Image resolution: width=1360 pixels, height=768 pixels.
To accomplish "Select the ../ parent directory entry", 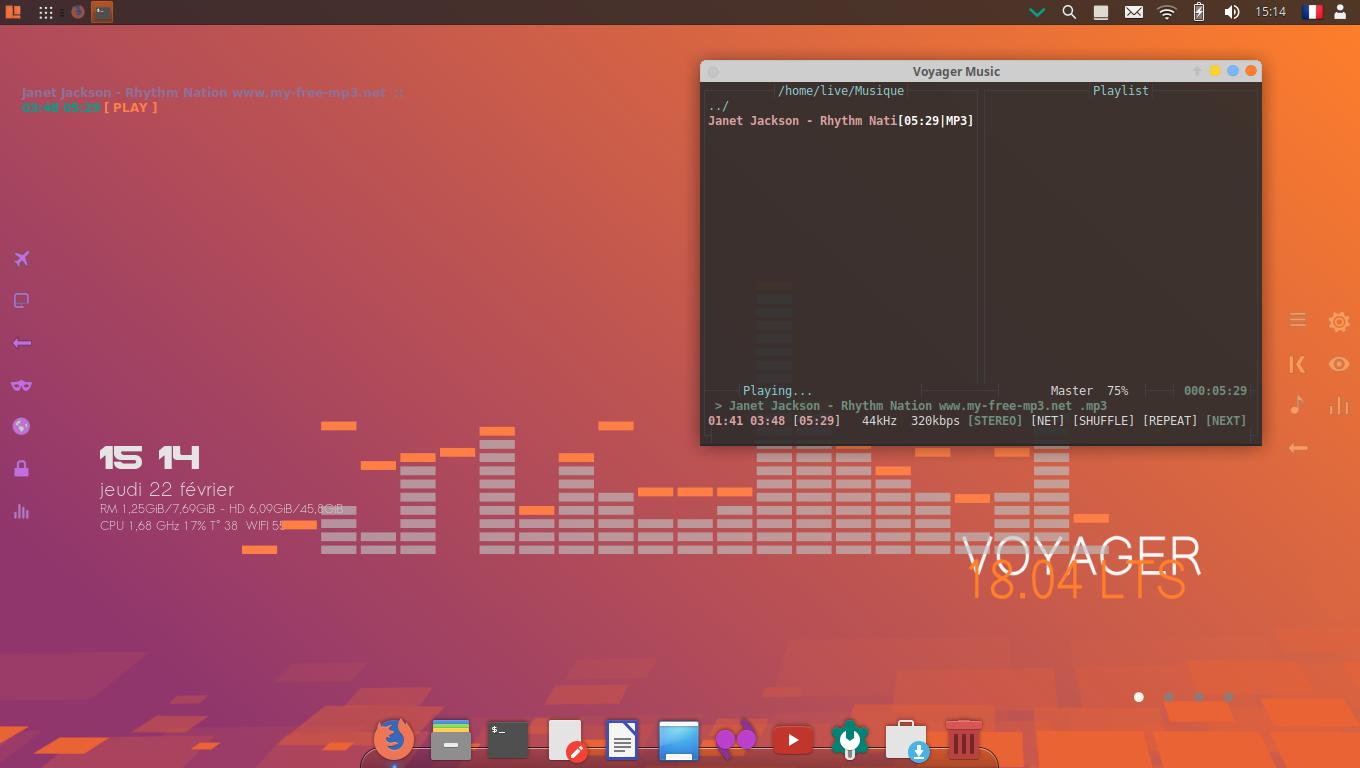I will tap(718, 106).
